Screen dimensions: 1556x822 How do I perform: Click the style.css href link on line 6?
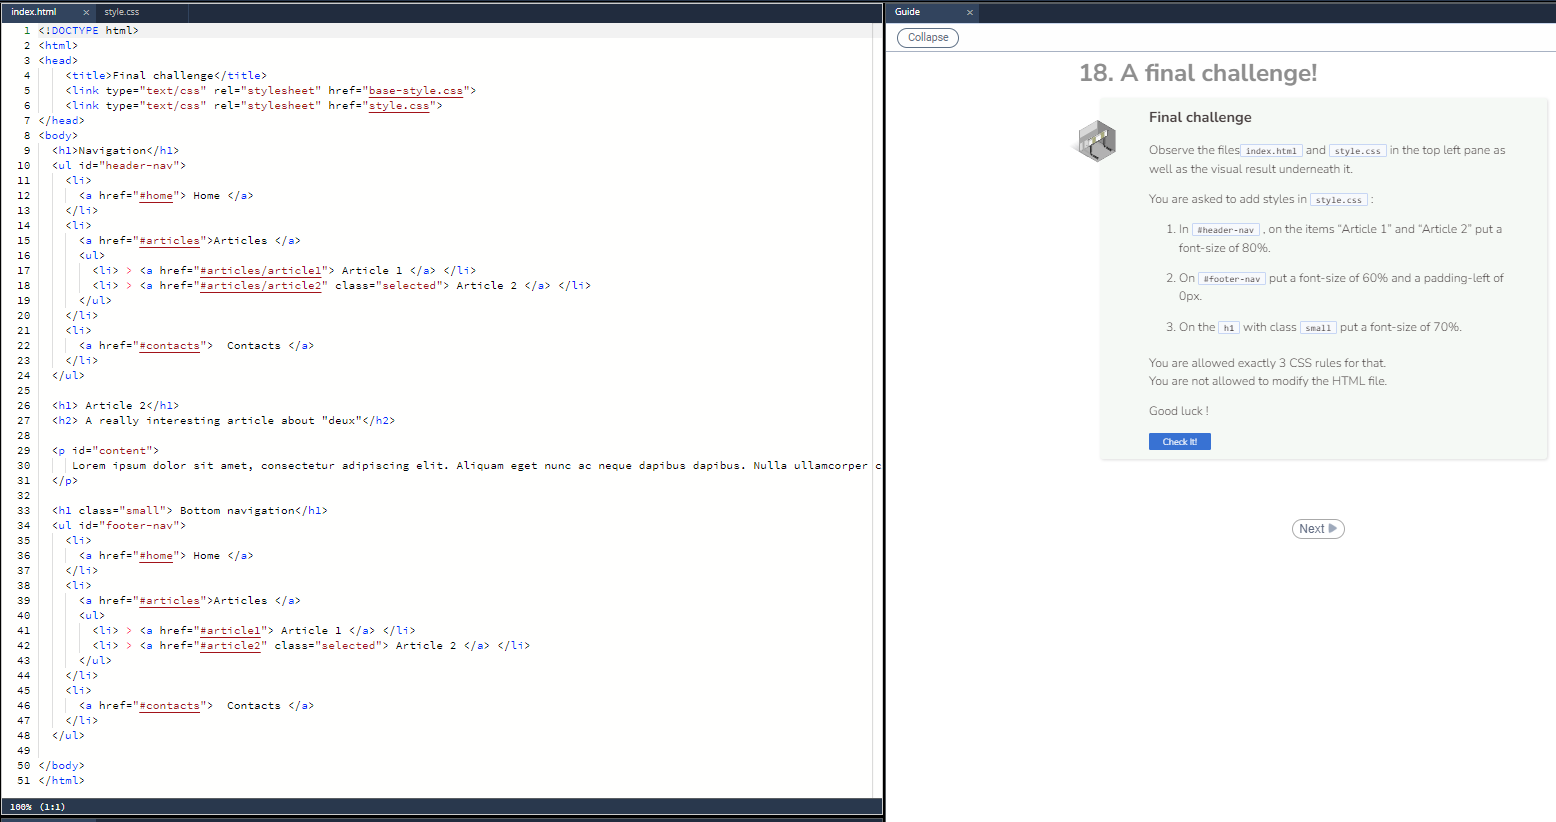399,105
